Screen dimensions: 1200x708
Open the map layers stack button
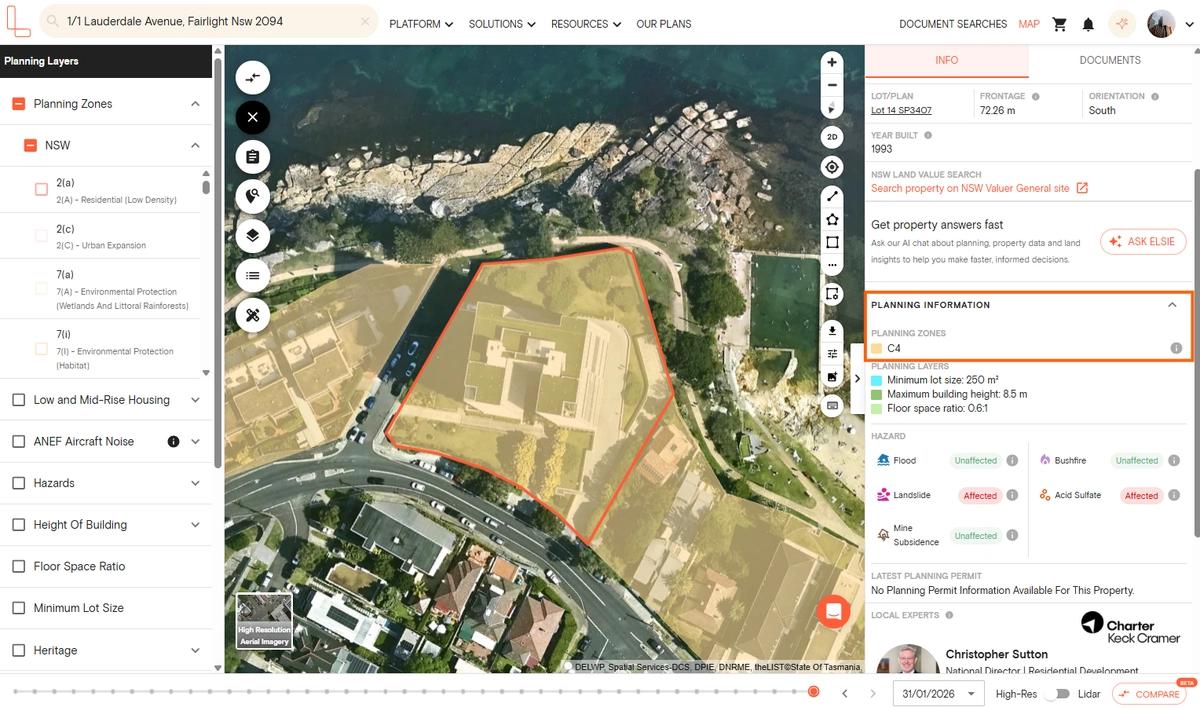point(252,236)
